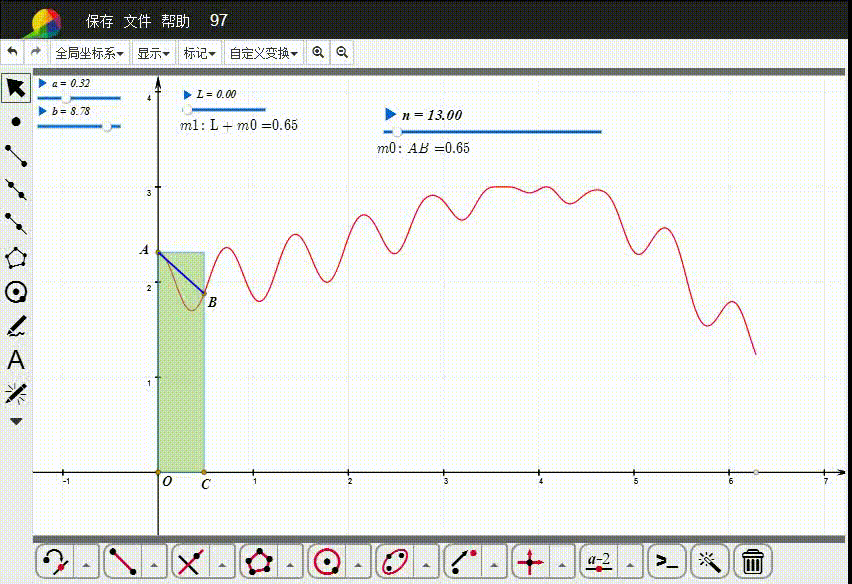
Task: Select the freehand pen tool
Action: [x=16, y=326]
